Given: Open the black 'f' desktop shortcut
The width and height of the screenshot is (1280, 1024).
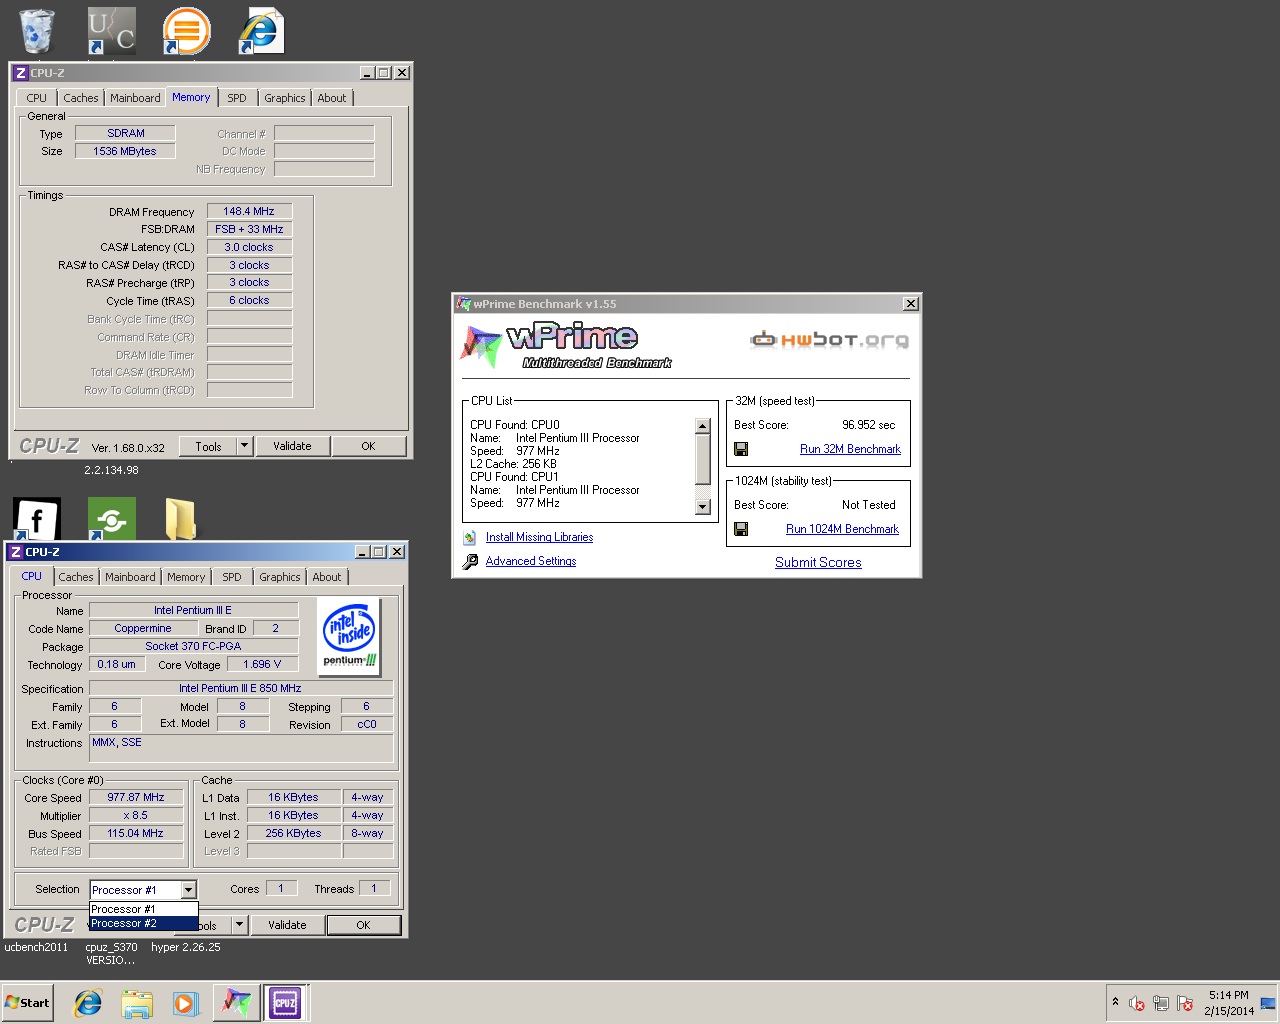Looking at the screenshot, I should (x=36, y=520).
